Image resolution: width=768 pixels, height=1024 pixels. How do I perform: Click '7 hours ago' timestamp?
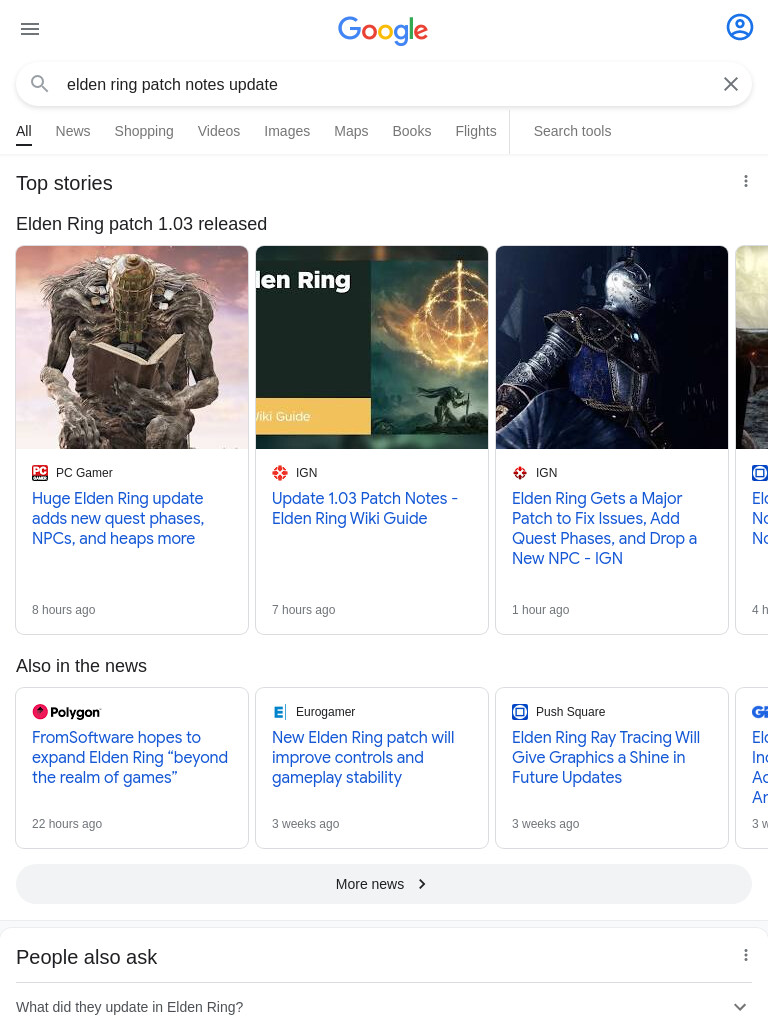[x=304, y=609]
